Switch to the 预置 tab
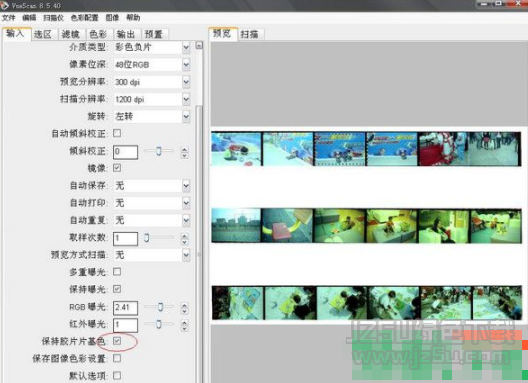Image resolution: width=528 pixels, height=383 pixels. pos(154,34)
